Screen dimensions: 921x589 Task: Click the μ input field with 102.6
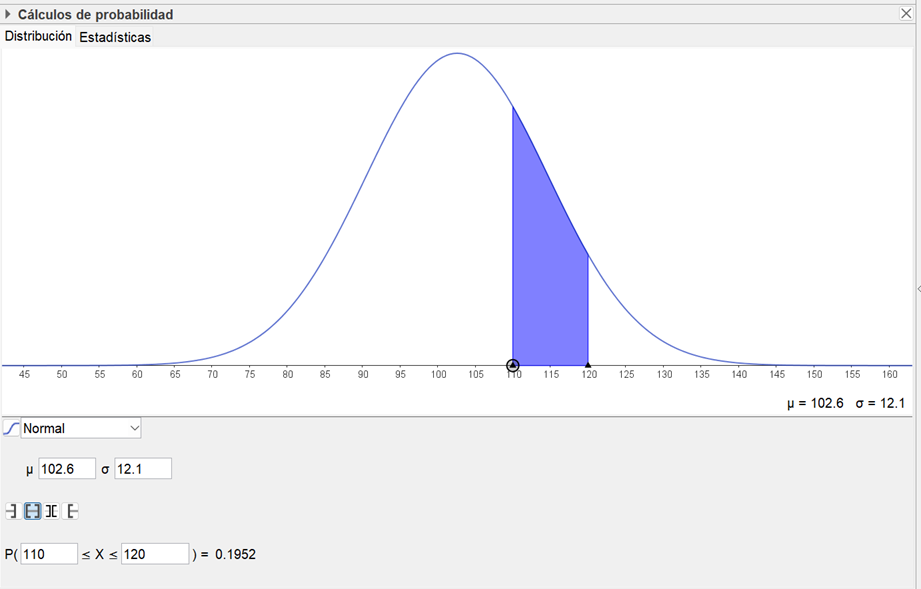pos(67,469)
